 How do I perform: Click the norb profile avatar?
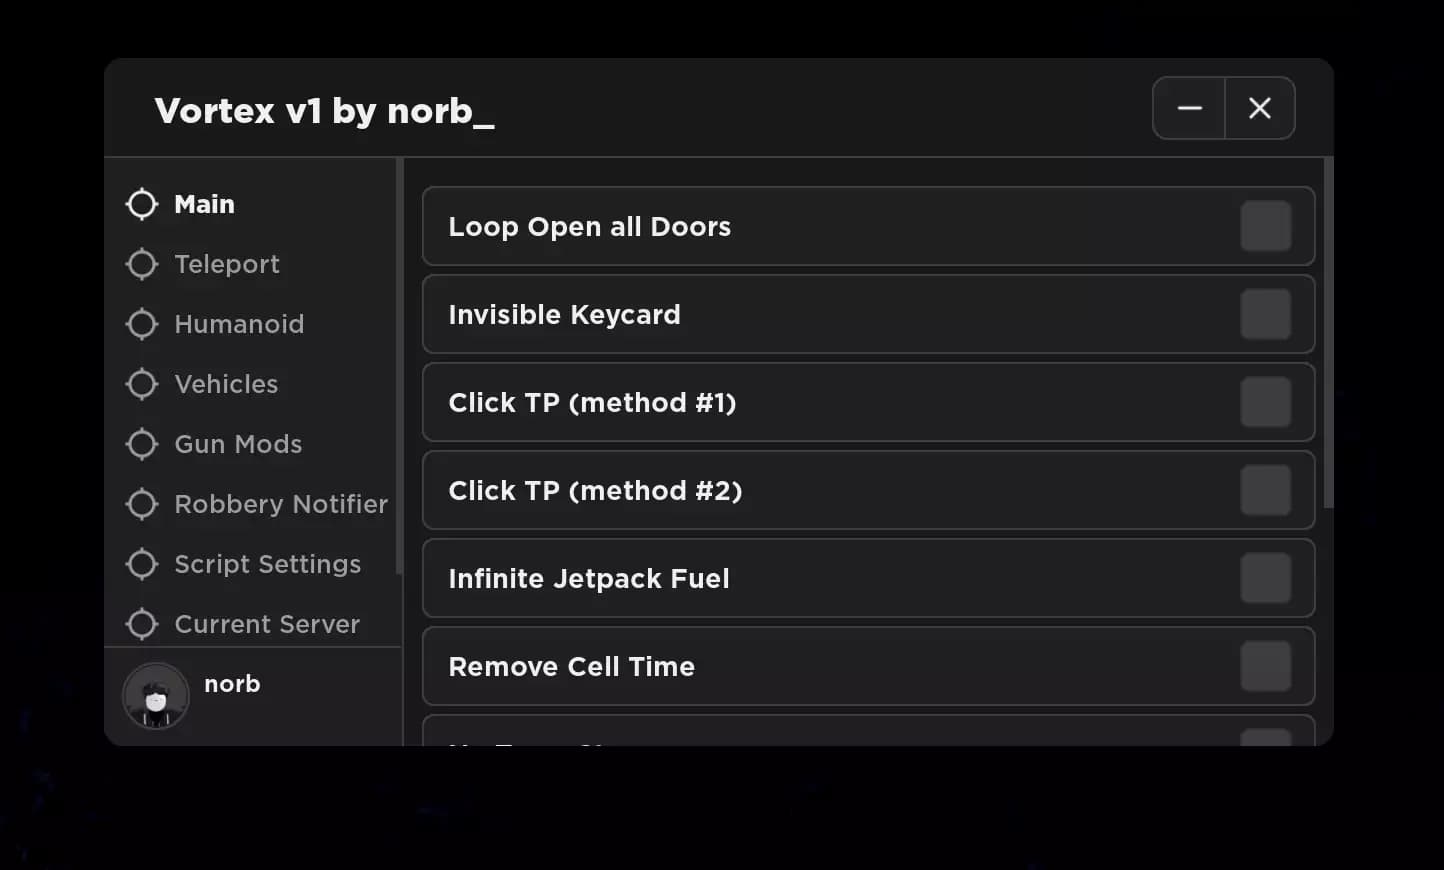pyautogui.click(x=155, y=696)
